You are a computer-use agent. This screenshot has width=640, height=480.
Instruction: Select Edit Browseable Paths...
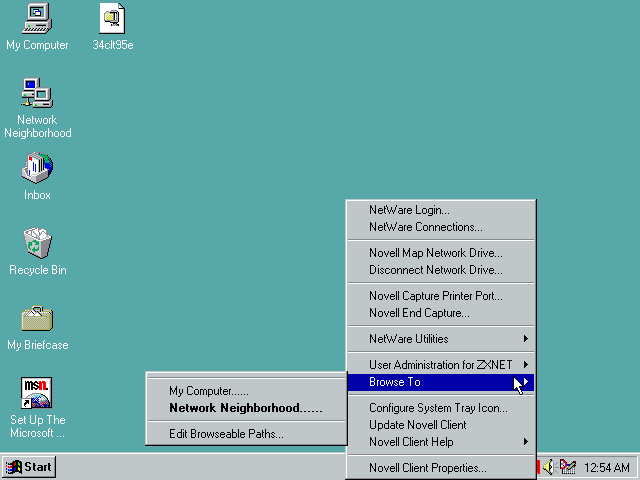click(246, 434)
